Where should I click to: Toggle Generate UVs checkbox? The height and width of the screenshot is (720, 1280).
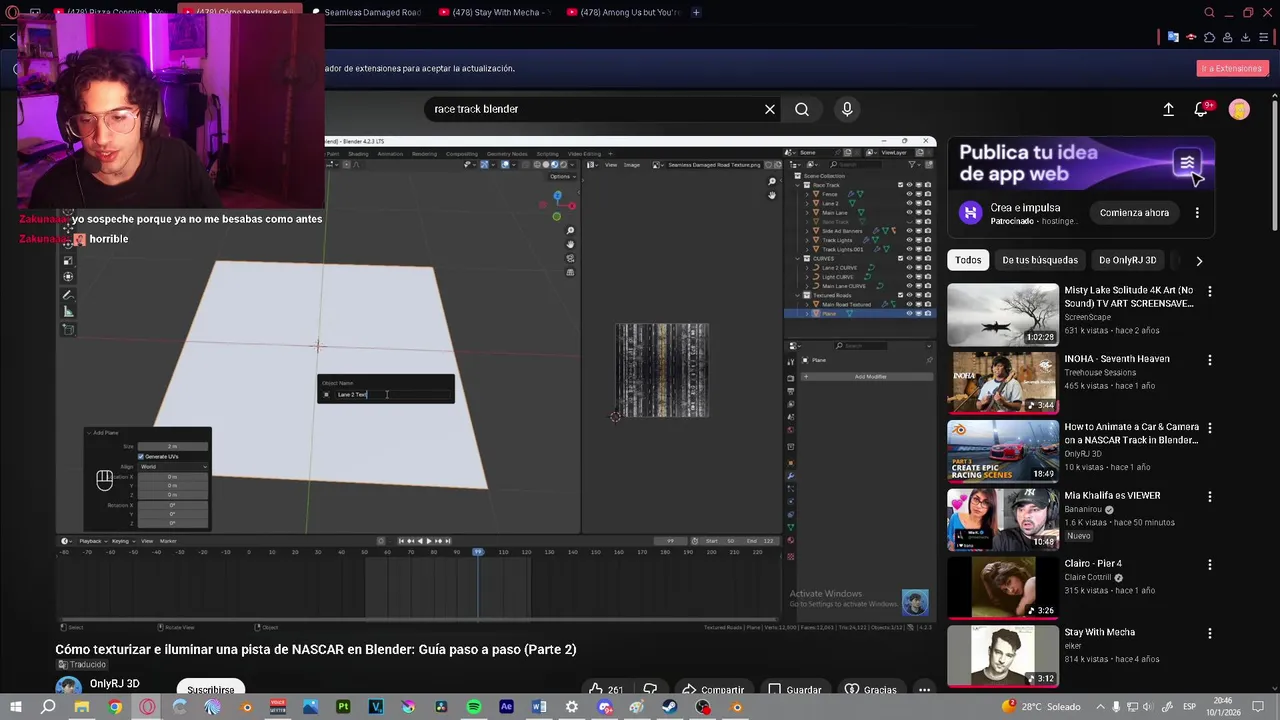[141, 457]
